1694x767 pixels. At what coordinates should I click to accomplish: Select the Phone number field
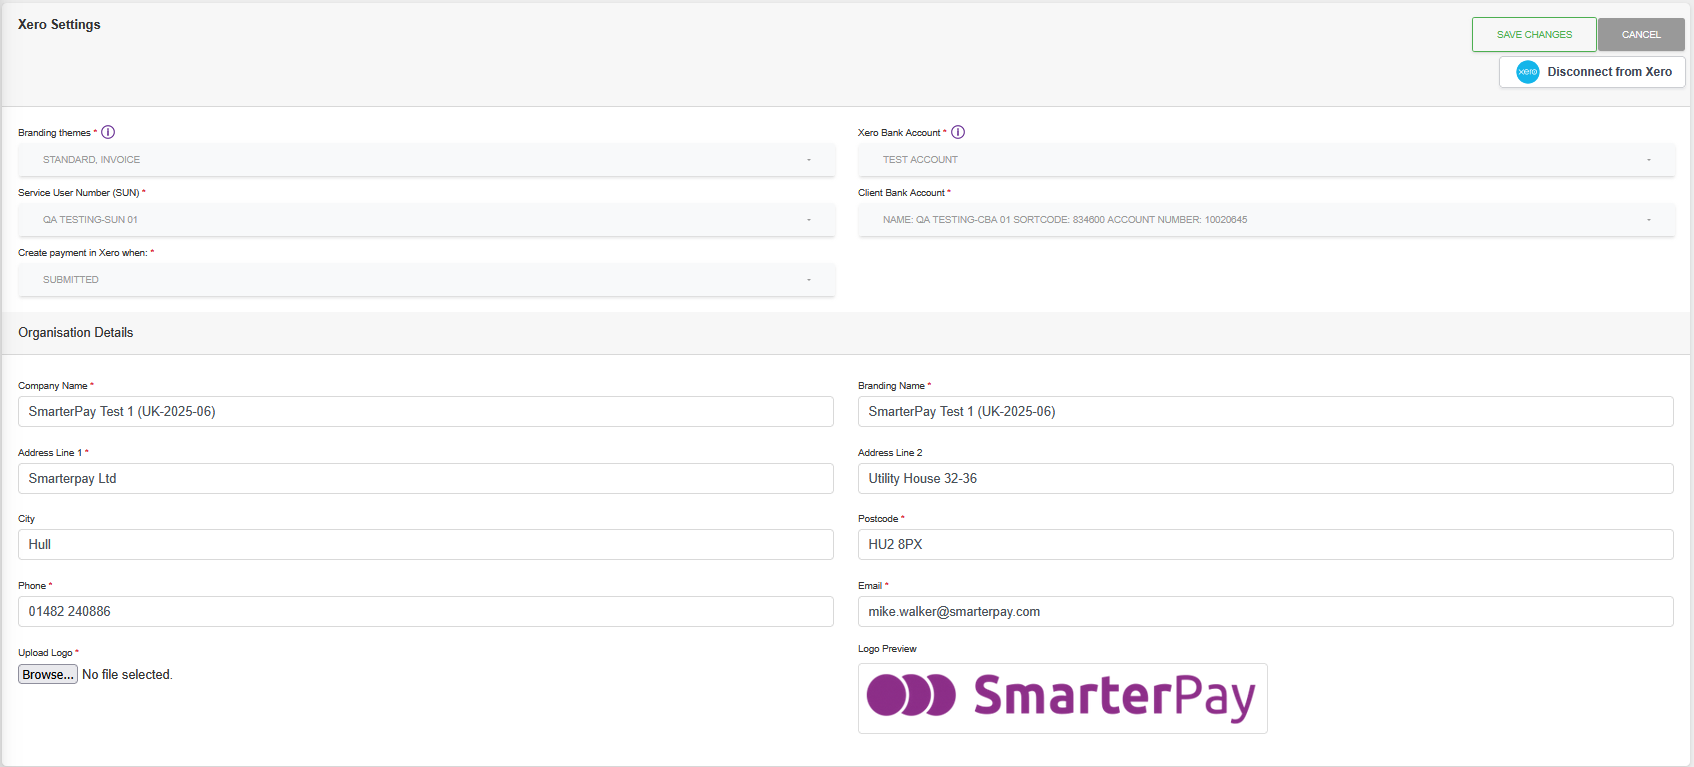pos(426,612)
